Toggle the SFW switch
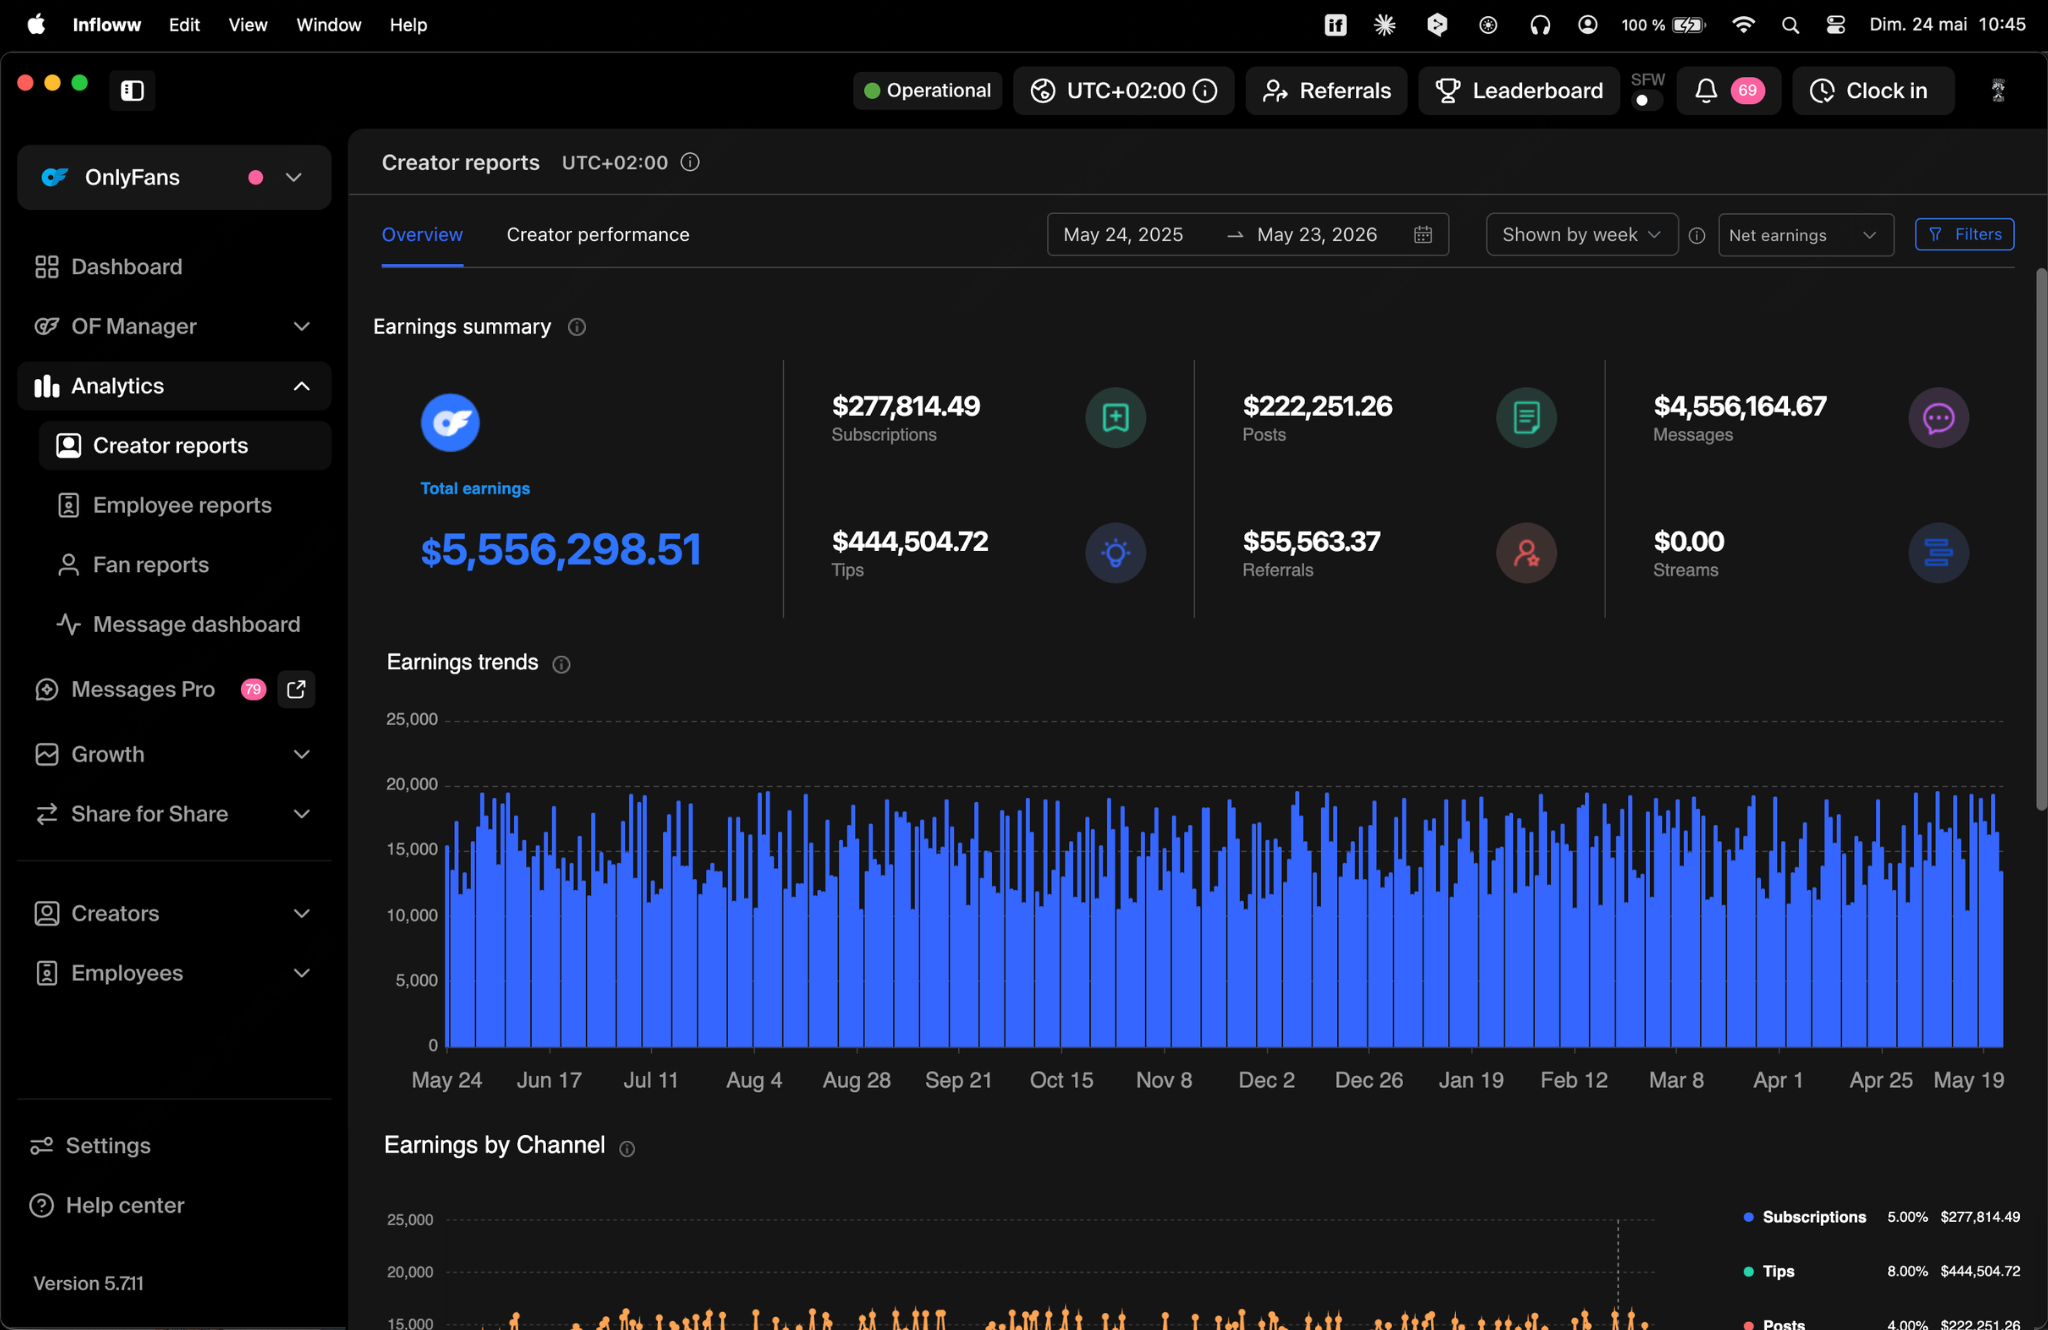Image resolution: width=2048 pixels, height=1330 pixels. tap(1646, 100)
